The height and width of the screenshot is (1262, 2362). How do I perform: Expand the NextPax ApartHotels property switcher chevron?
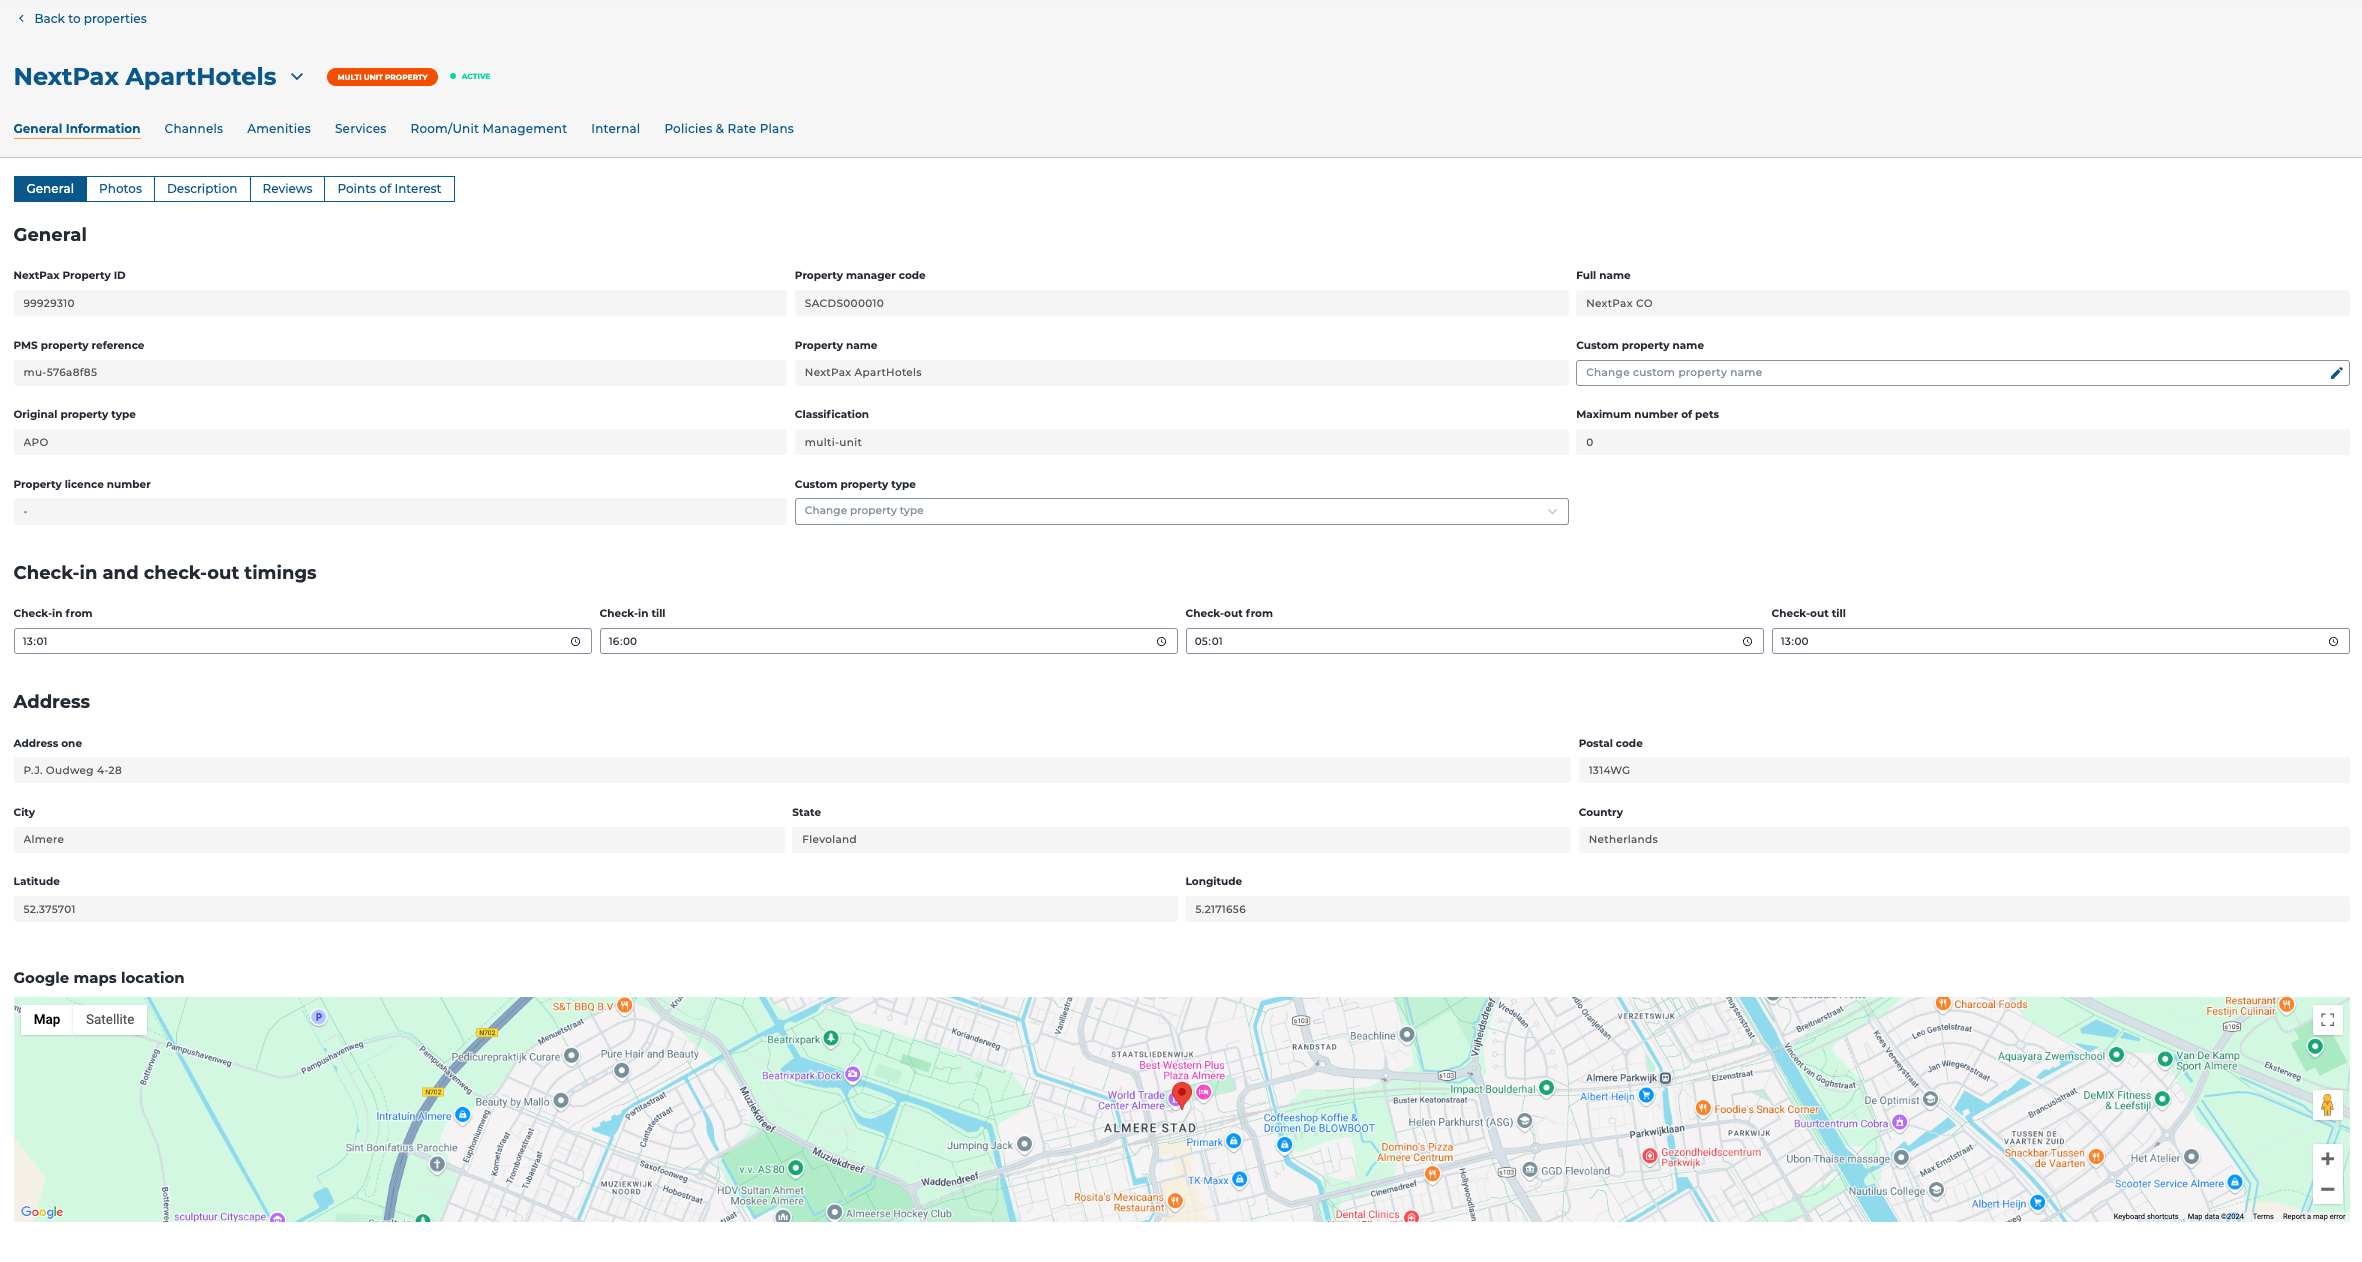(x=297, y=77)
